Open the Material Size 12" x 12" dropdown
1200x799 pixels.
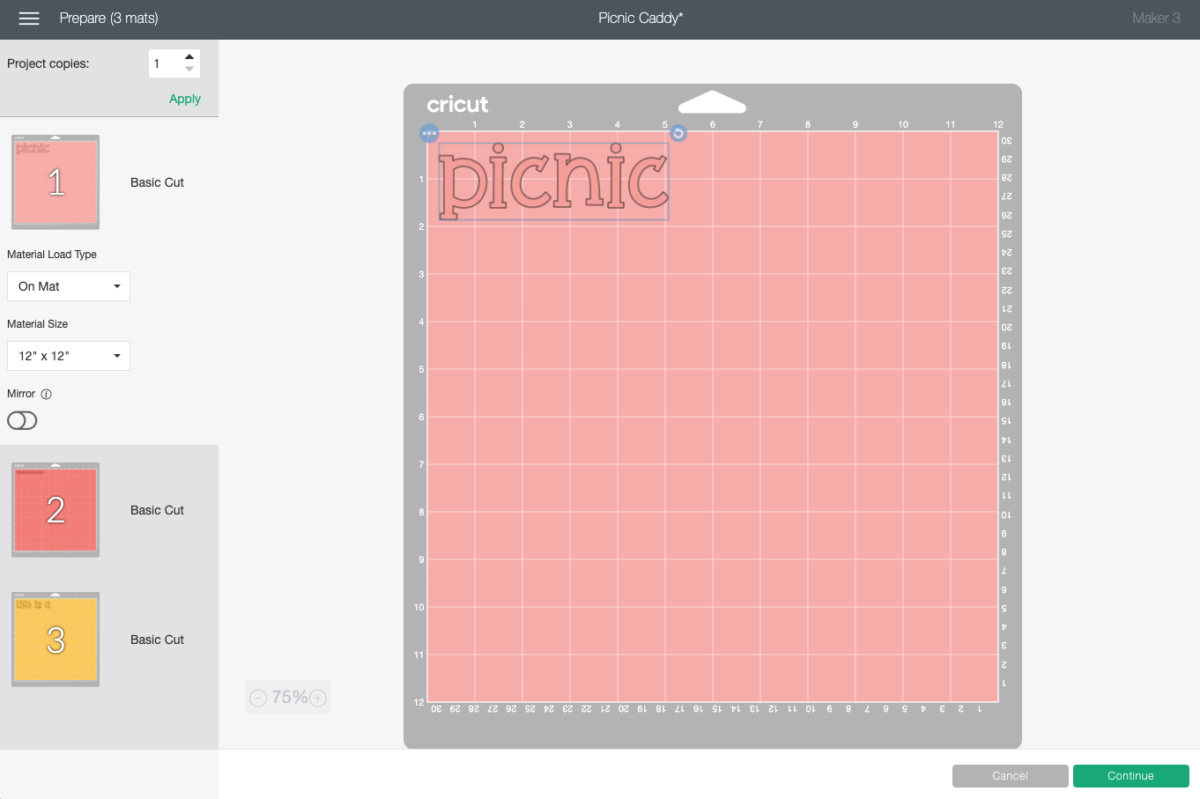[68, 356]
